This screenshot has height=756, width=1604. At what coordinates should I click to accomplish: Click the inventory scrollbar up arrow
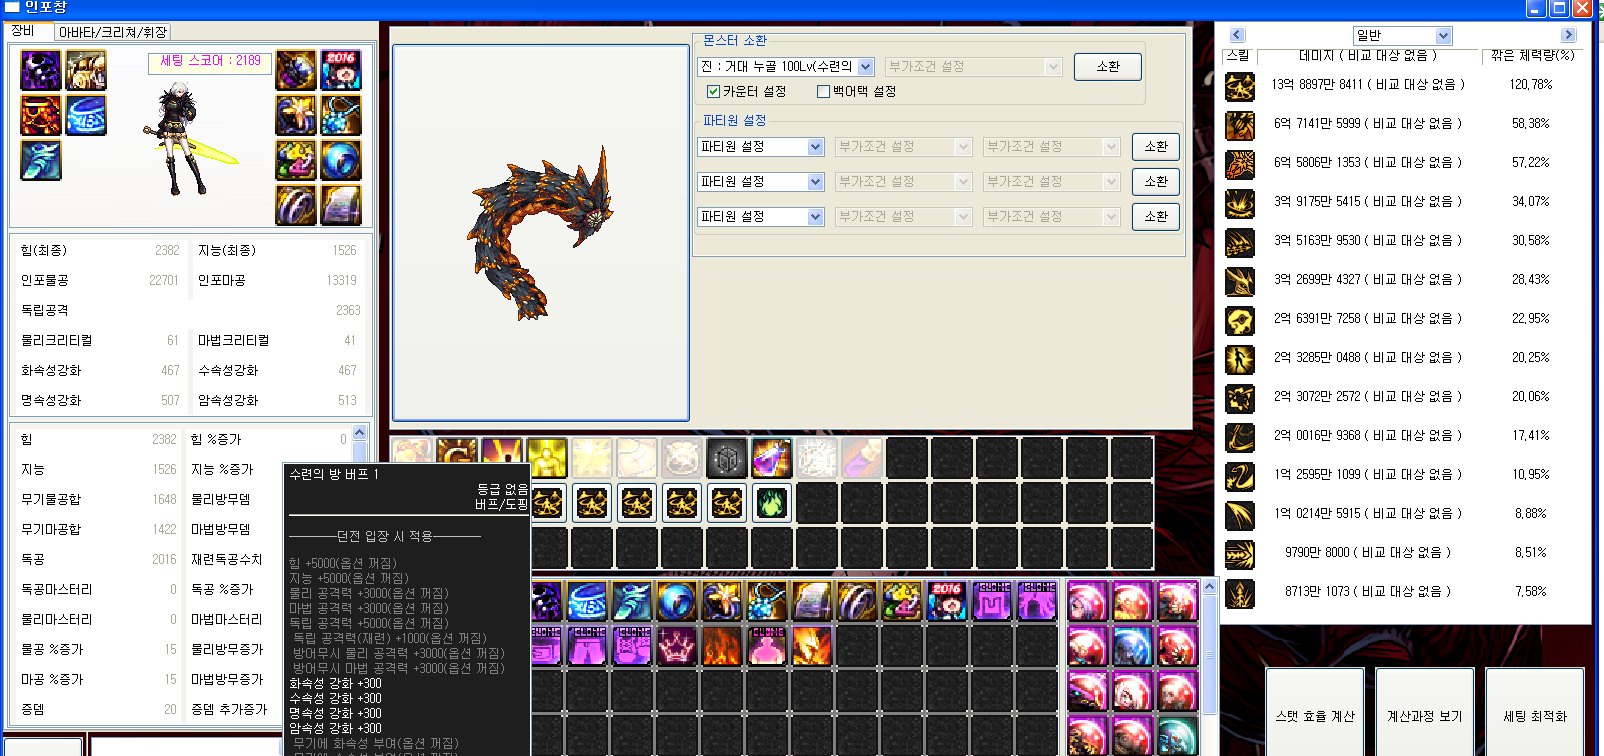click(1209, 587)
